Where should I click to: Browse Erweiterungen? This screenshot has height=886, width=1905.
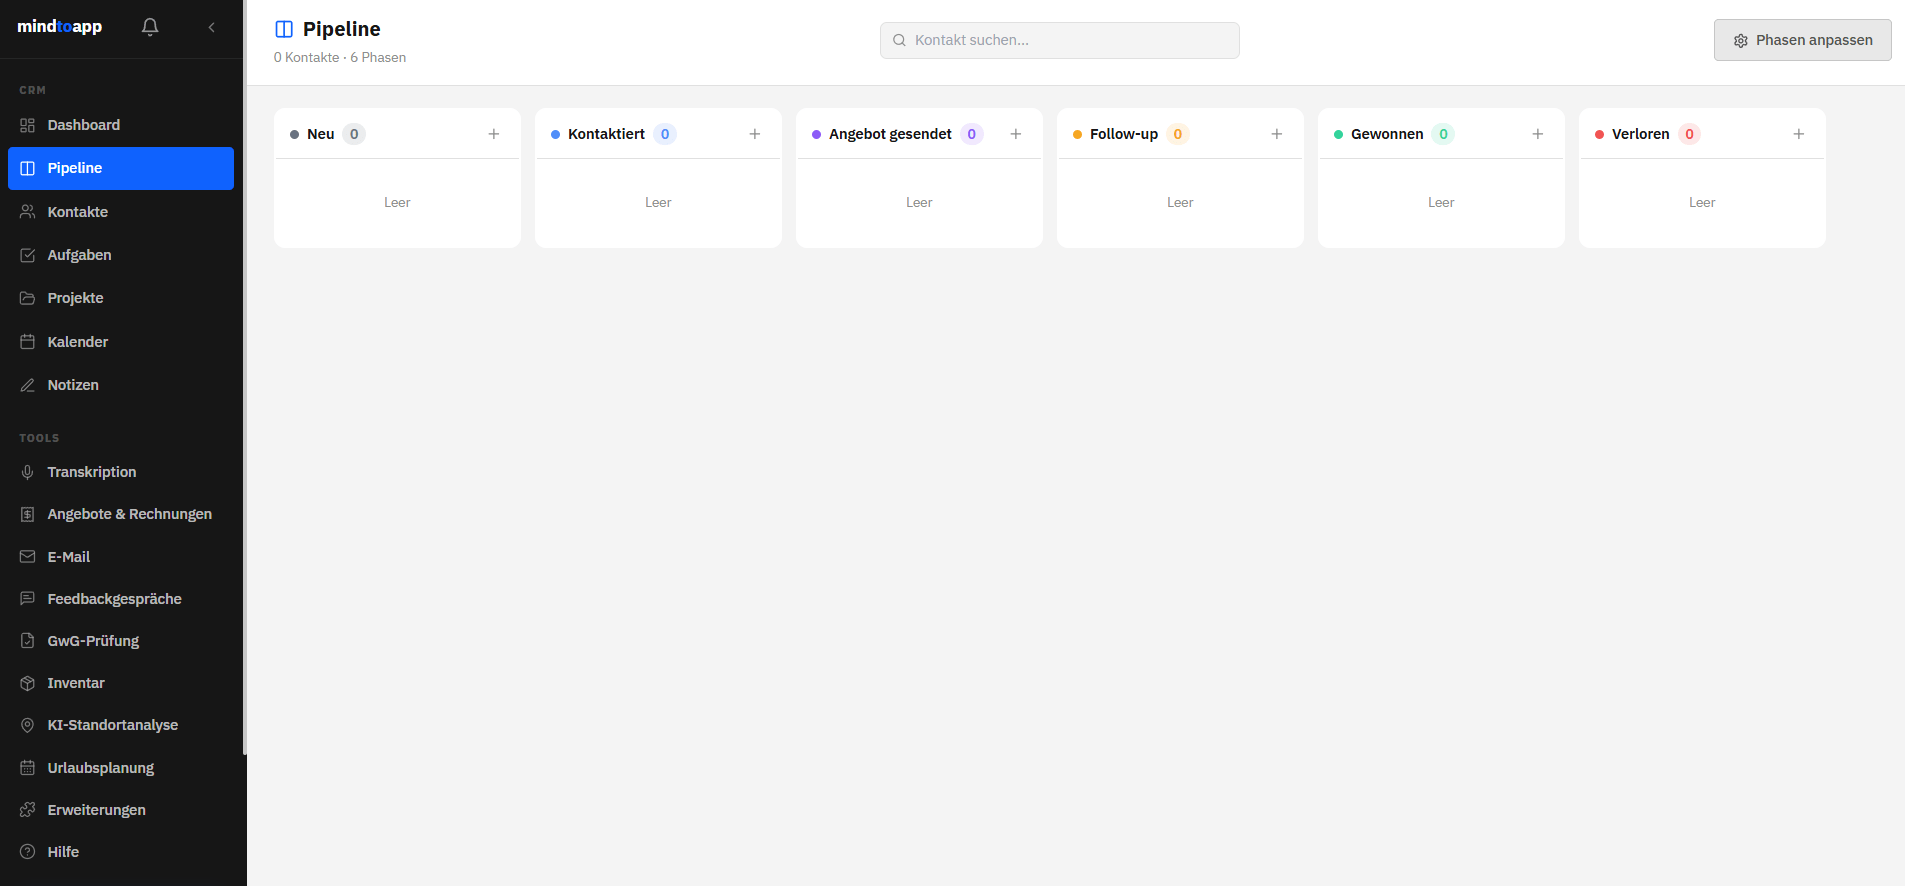(x=121, y=810)
